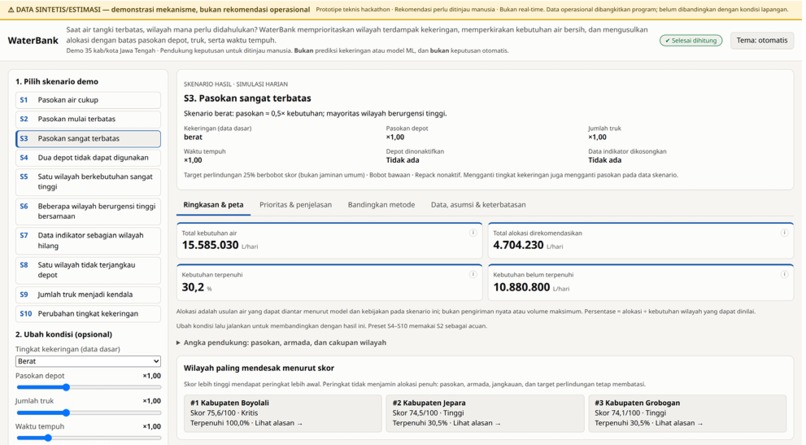Open Tingkat kekeringan dropdown showing Berat
This screenshot has height=445, width=806.
[88, 361]
